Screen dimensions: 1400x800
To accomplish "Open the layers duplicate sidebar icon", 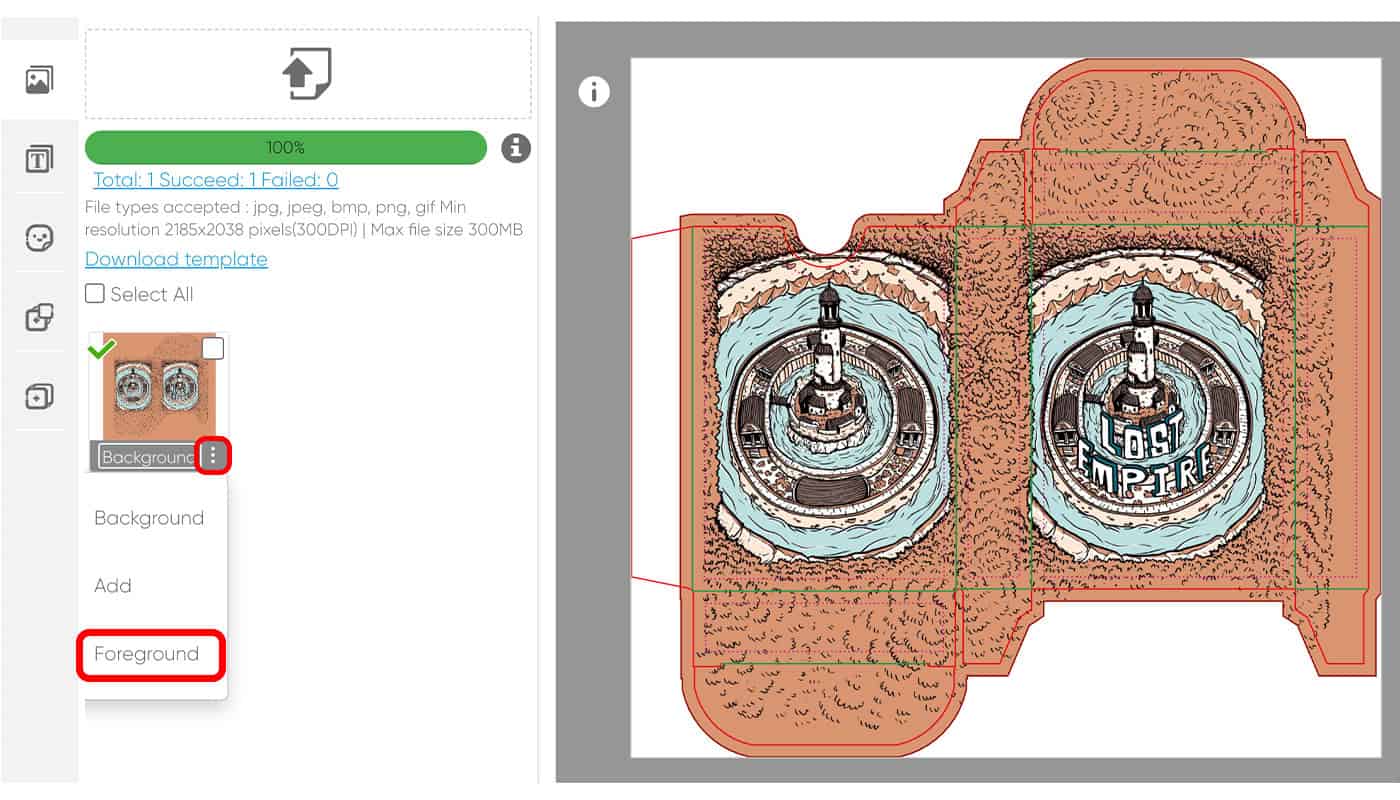I will (39, 397).
